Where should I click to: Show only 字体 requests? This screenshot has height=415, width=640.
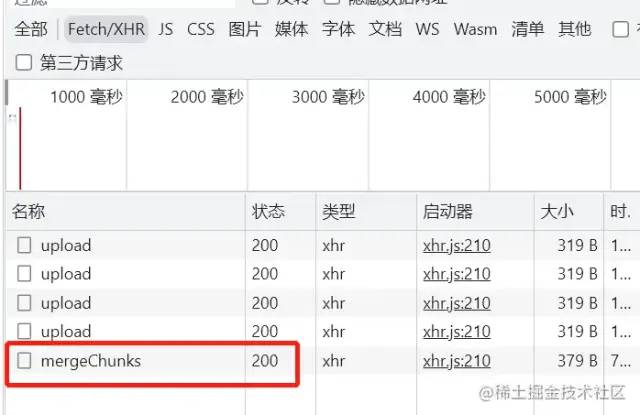click(338, 29)
